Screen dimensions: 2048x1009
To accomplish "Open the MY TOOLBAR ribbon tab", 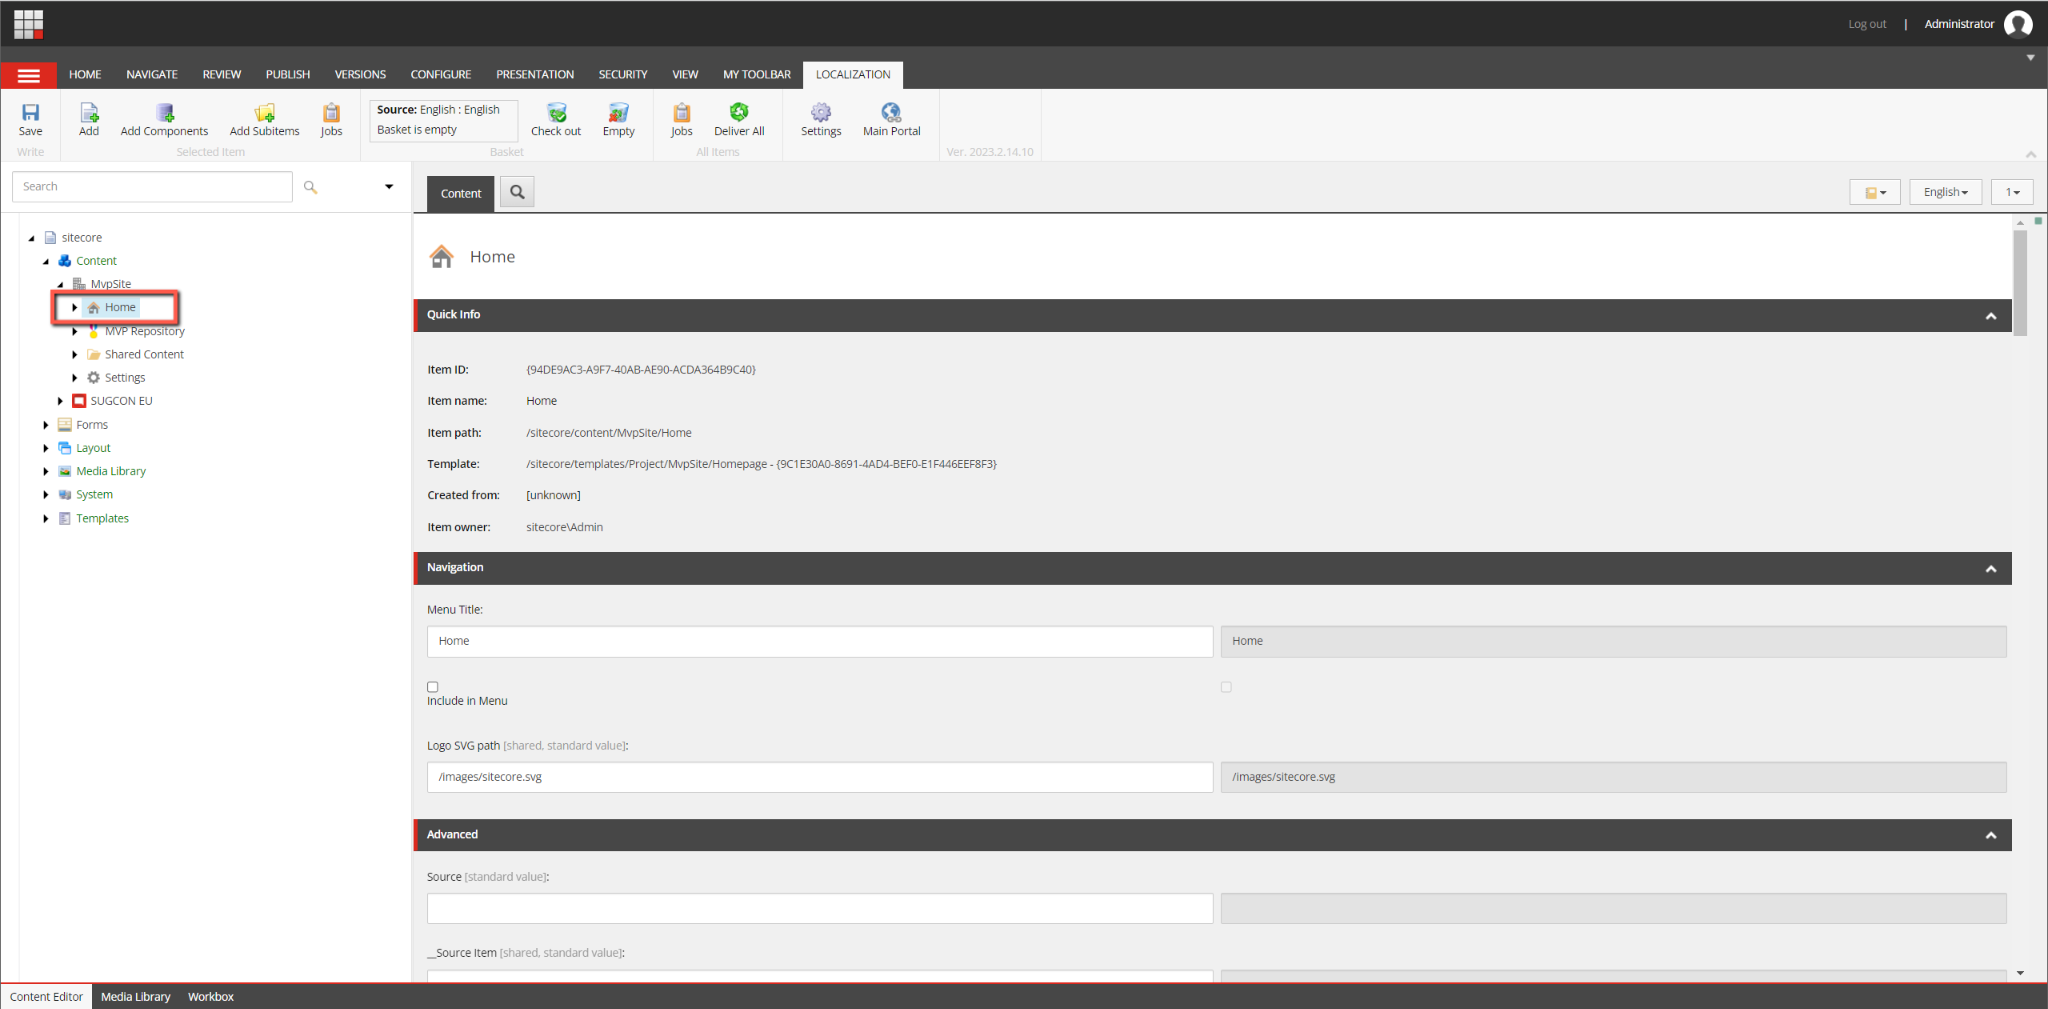I will click(757, 75).
